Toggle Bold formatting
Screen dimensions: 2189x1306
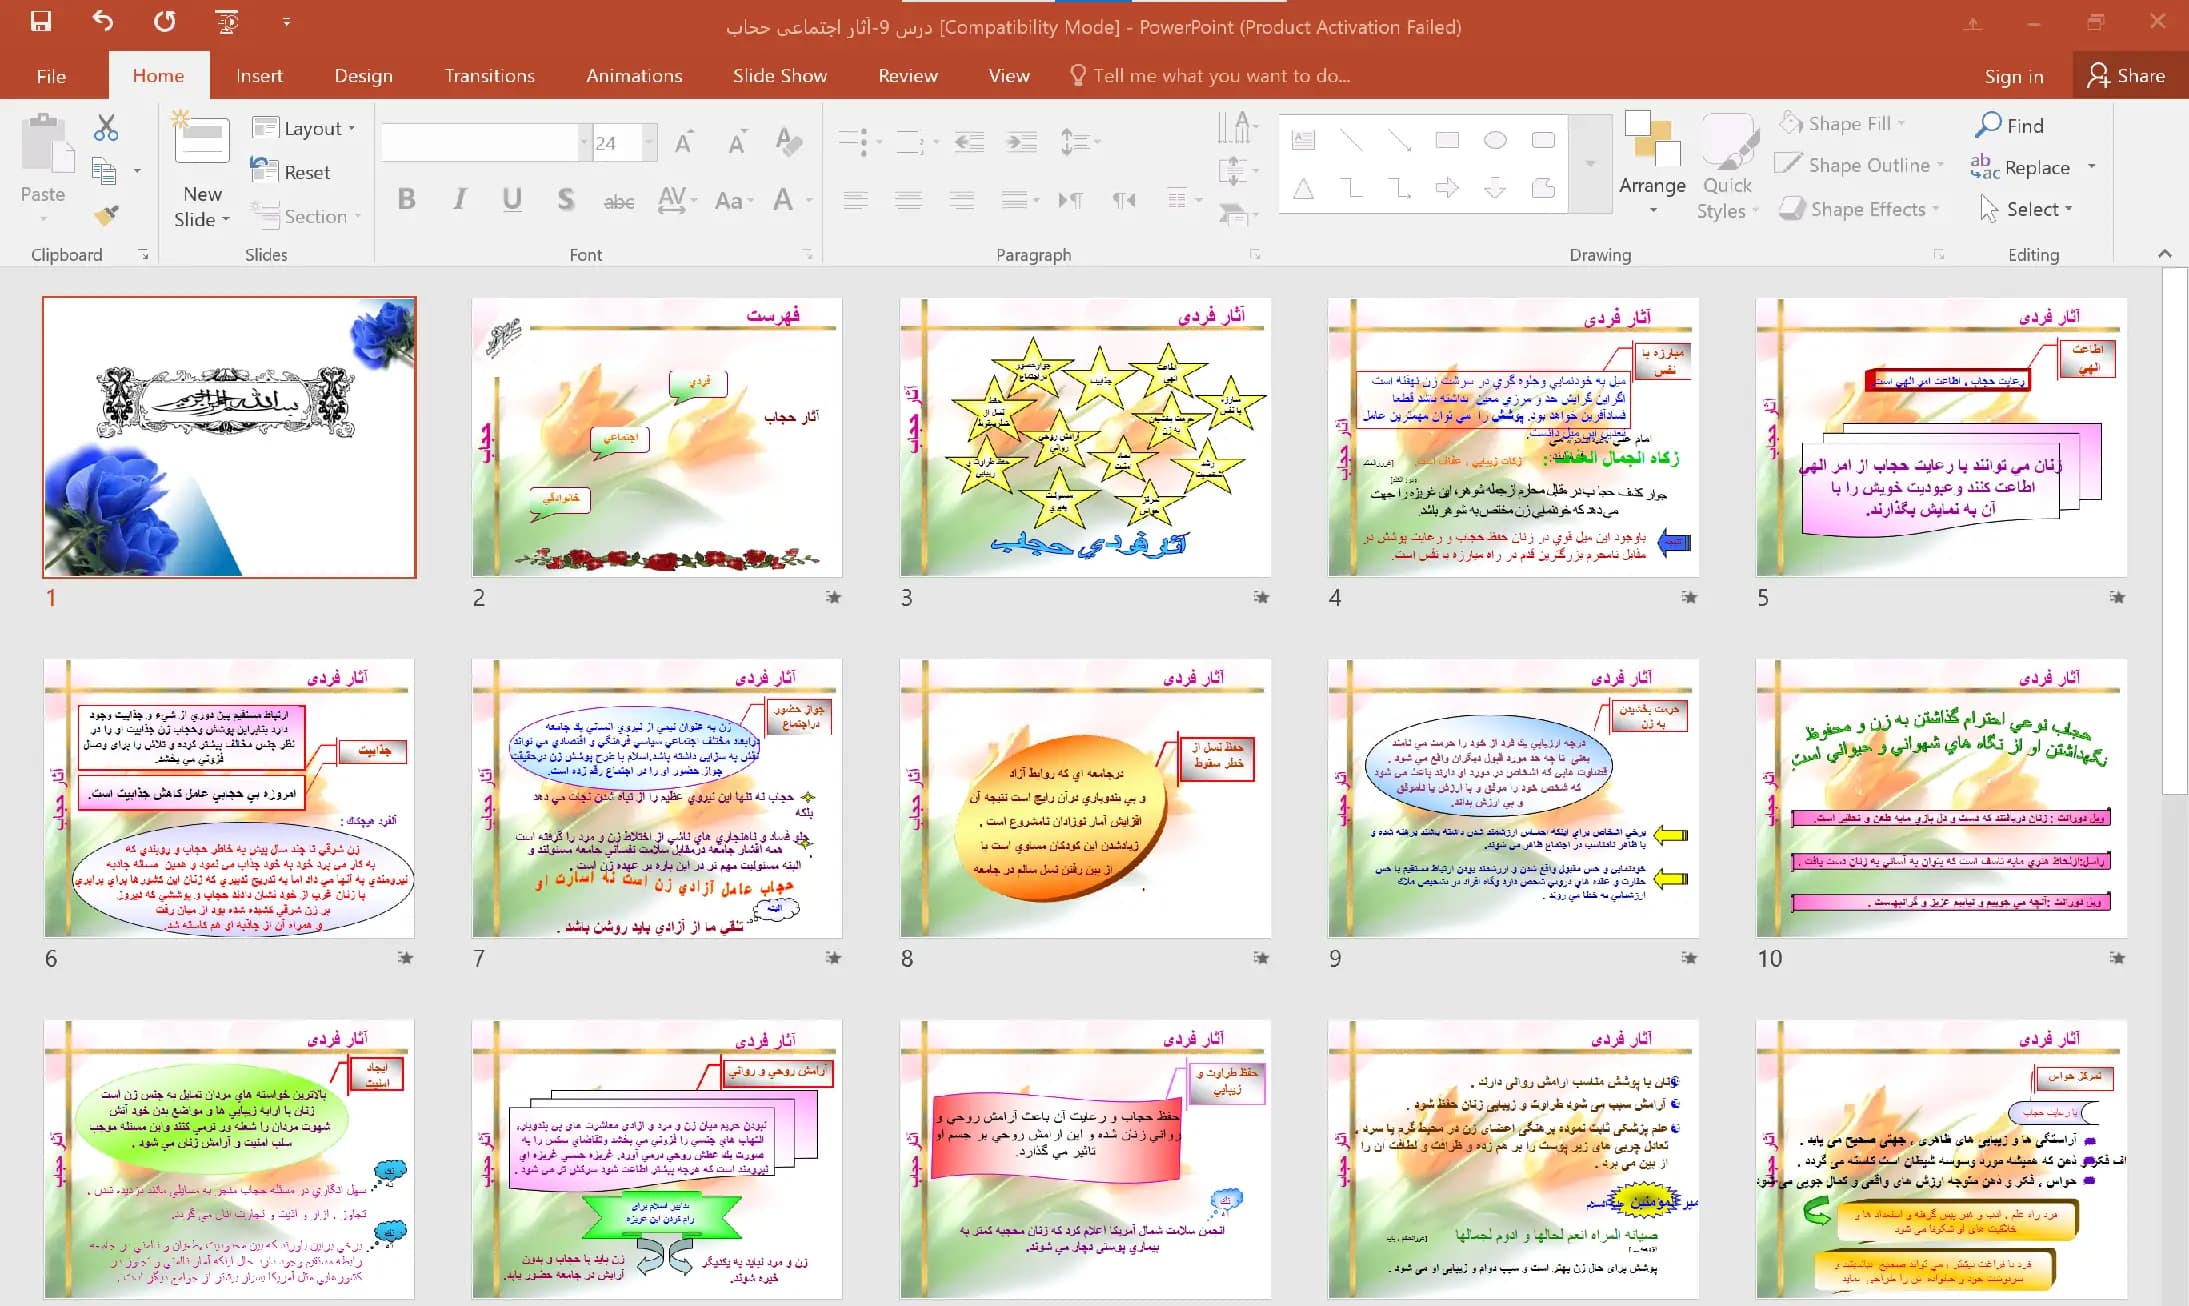(x=406, y=199)
